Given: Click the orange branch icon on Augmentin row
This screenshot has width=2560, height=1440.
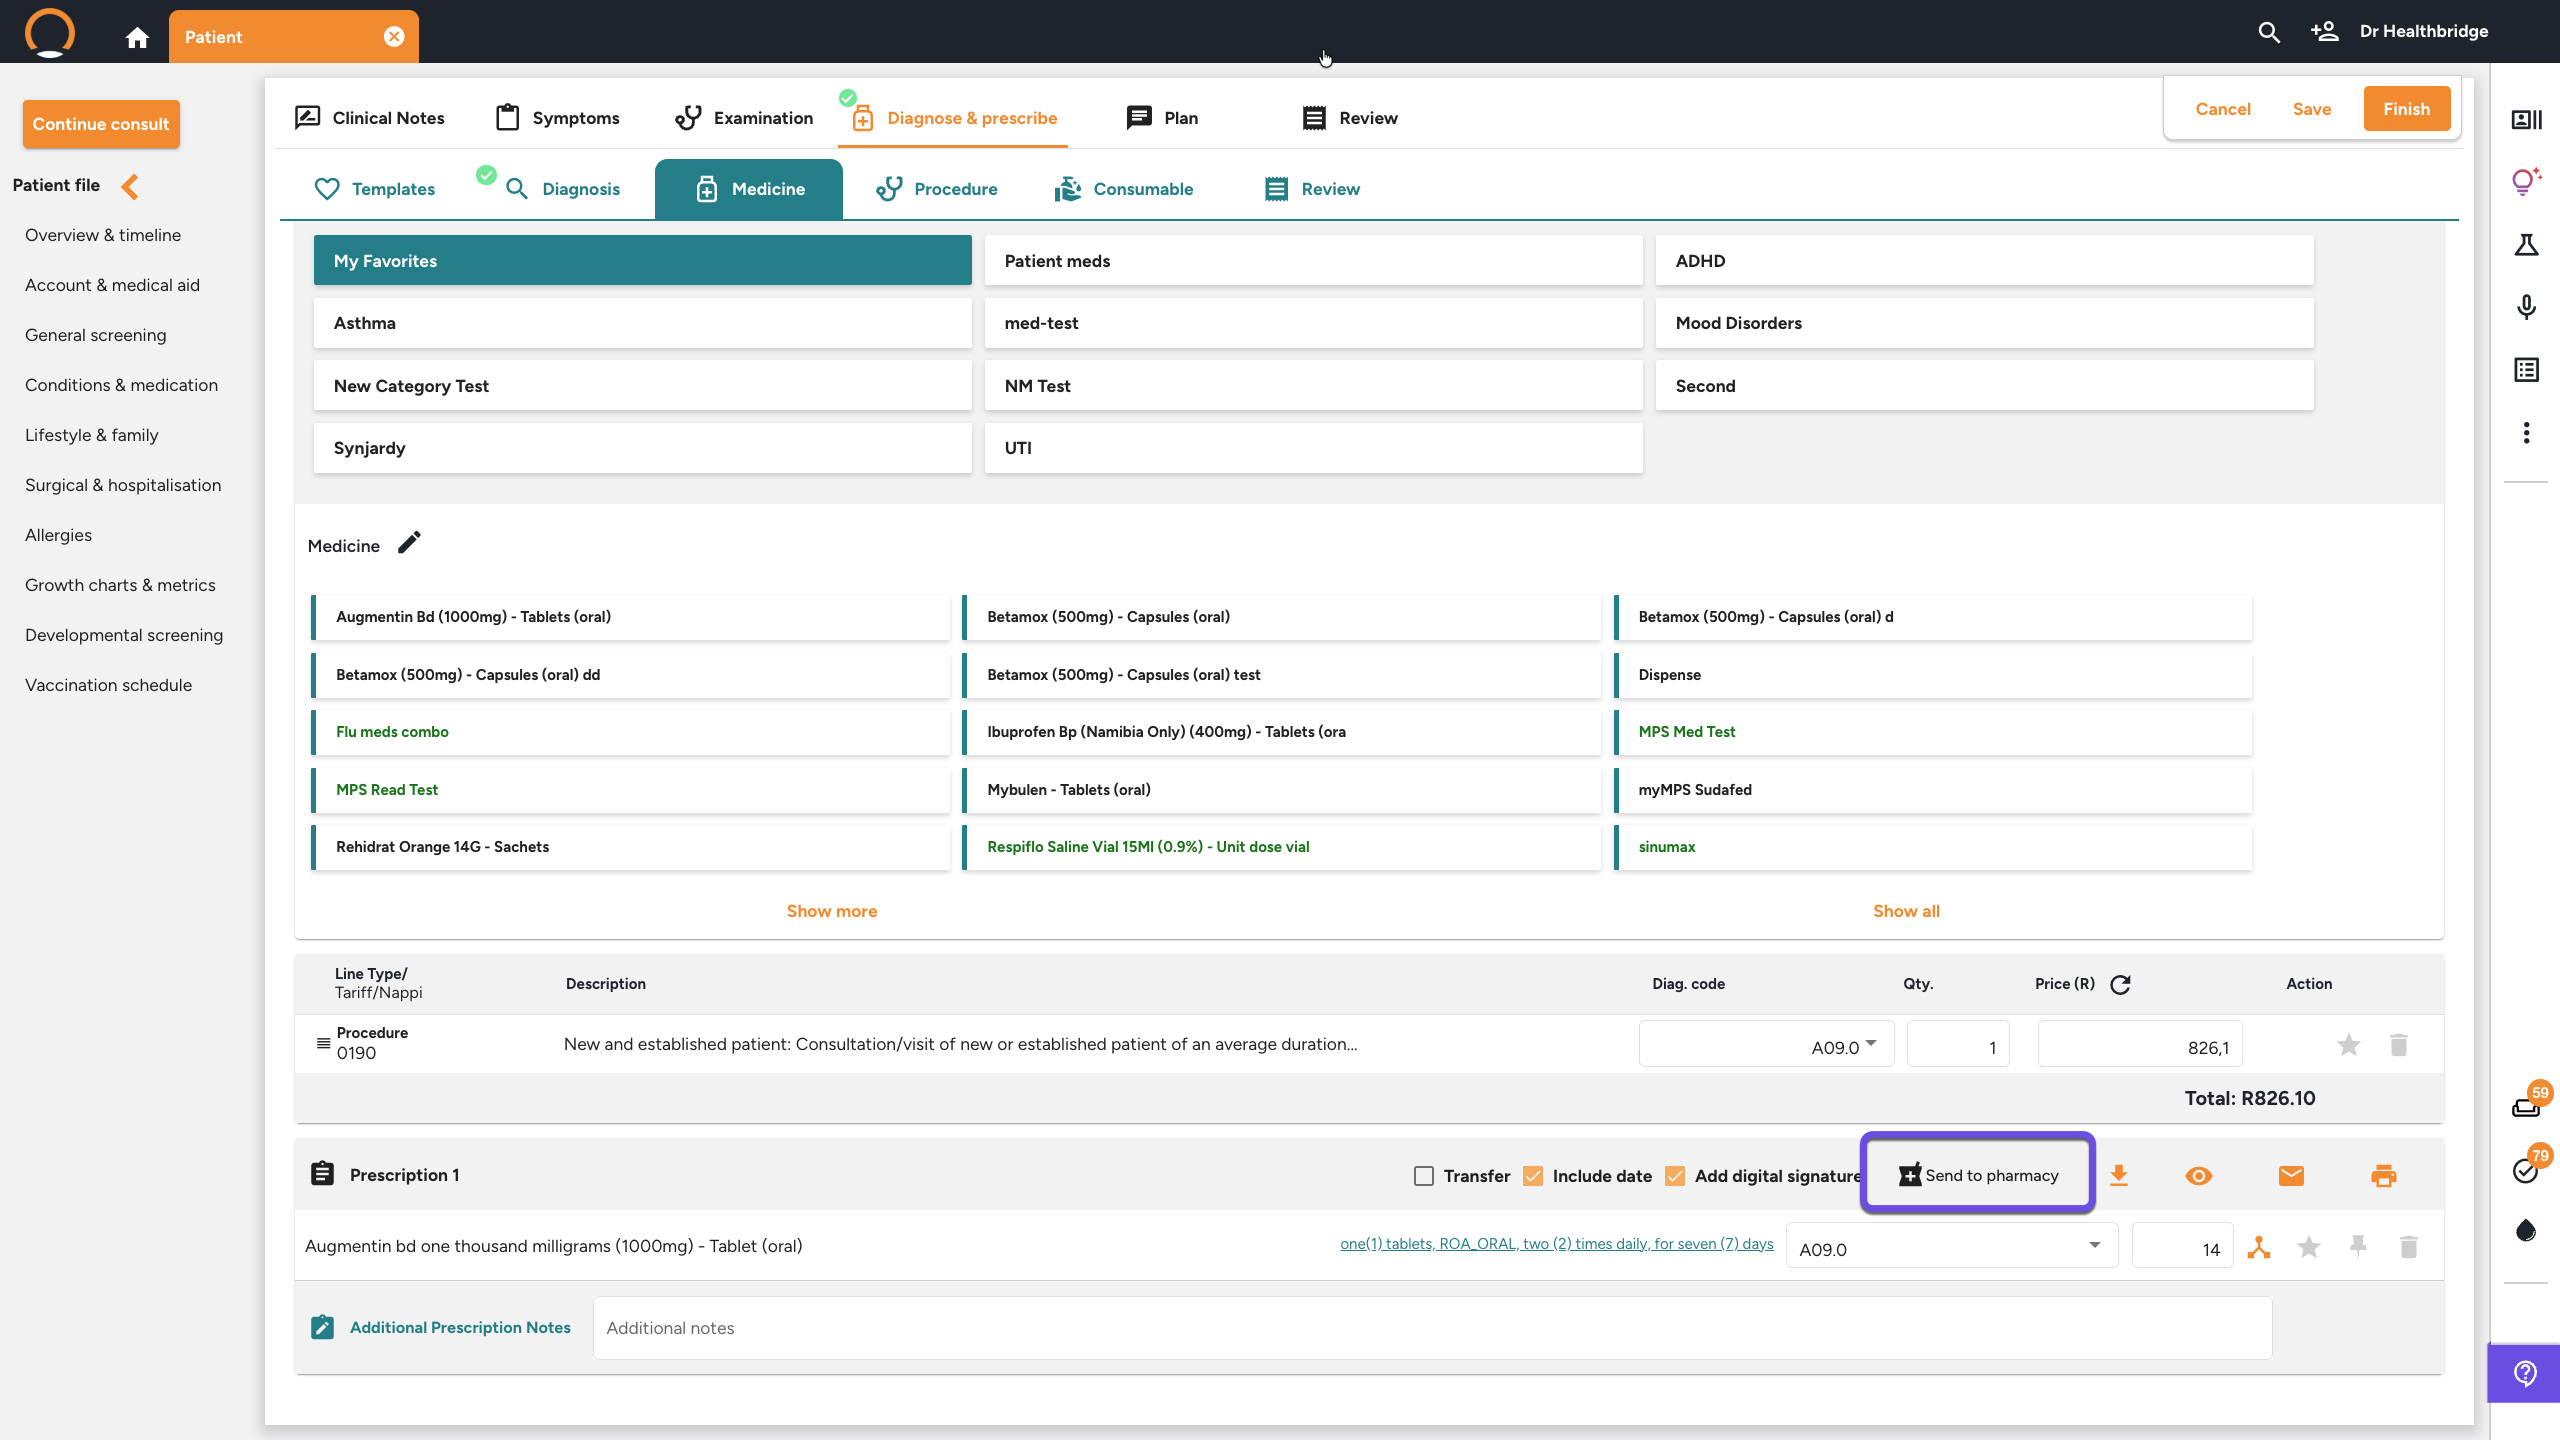Looking at the screenshot, I should click(2259, 1247).
